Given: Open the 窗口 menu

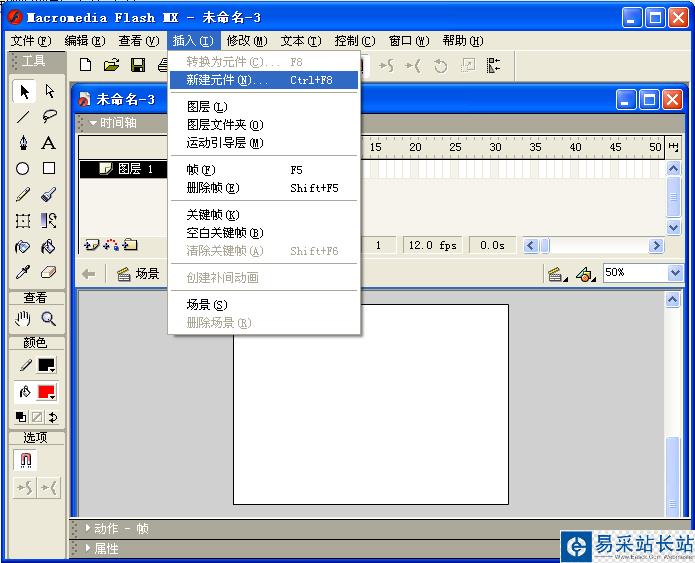Looking at the screenshot, I should pyautogui.click(x=409, y=41).
